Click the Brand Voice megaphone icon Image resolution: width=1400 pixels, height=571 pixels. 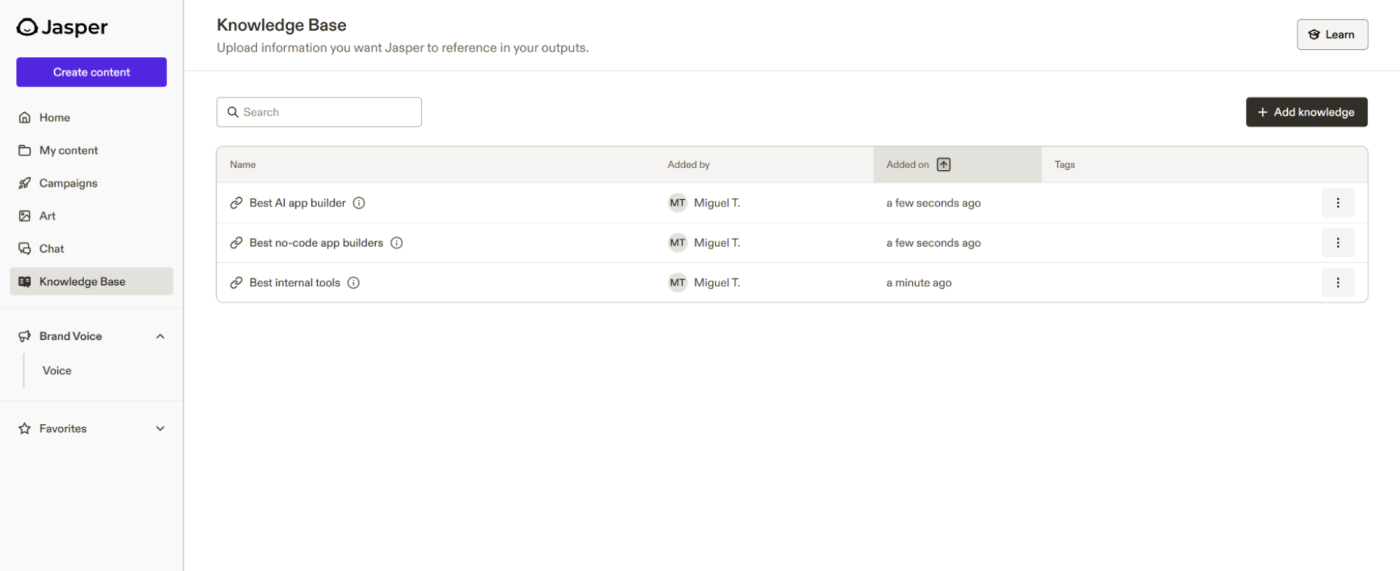pyautogui.click(x=25, y=337)
